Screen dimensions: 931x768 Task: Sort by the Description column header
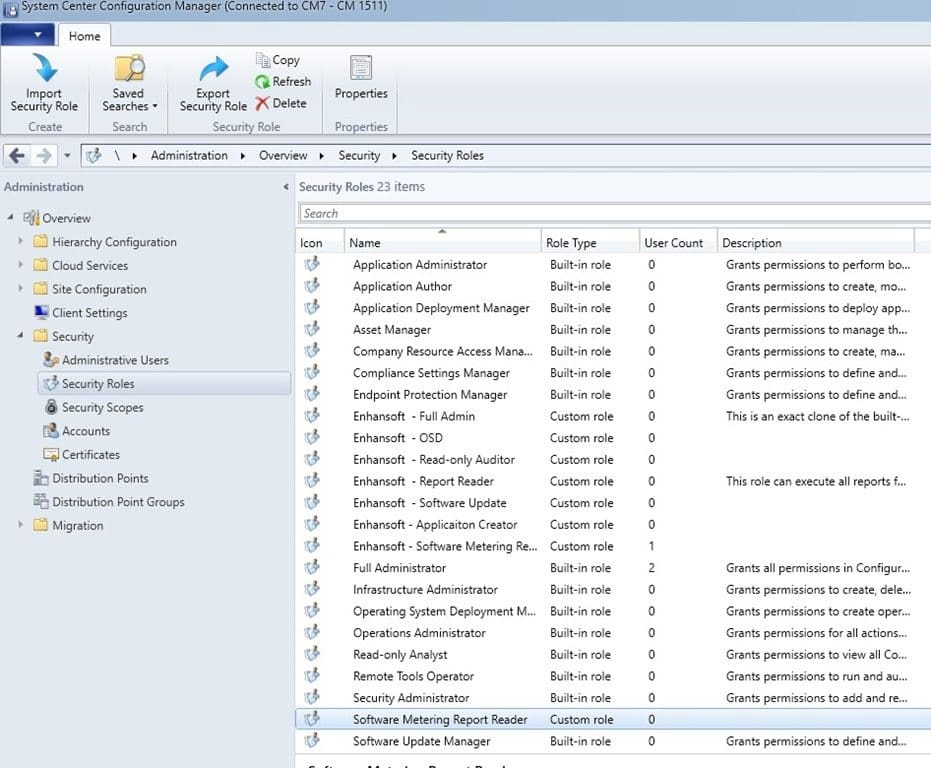(x=816, y=242)
